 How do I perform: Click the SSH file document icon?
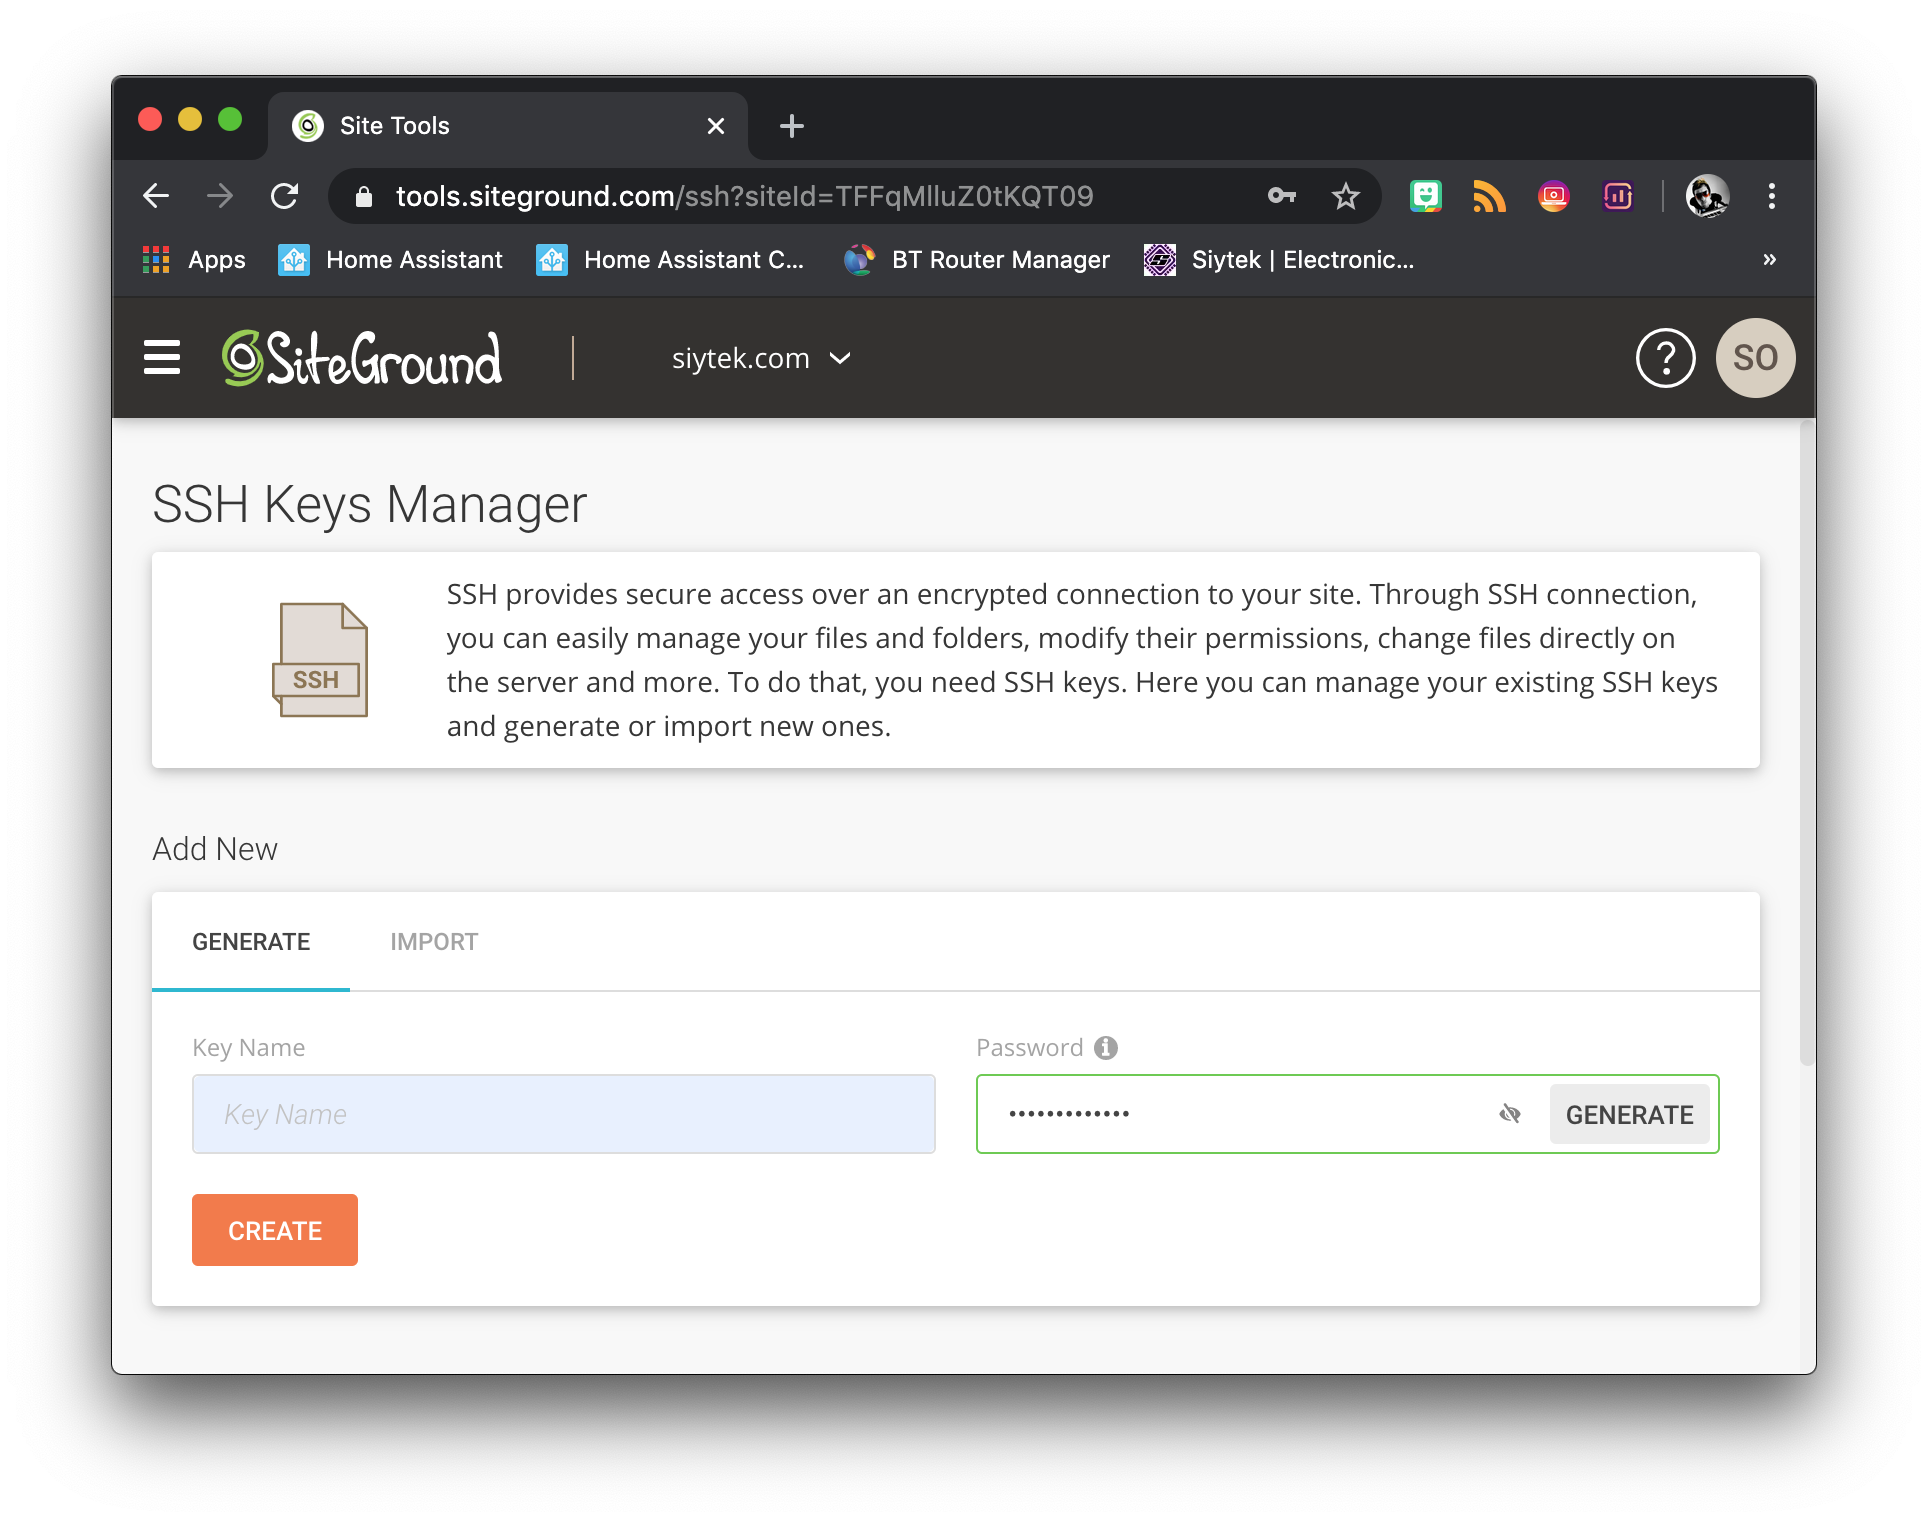click(x=320, y=660)
